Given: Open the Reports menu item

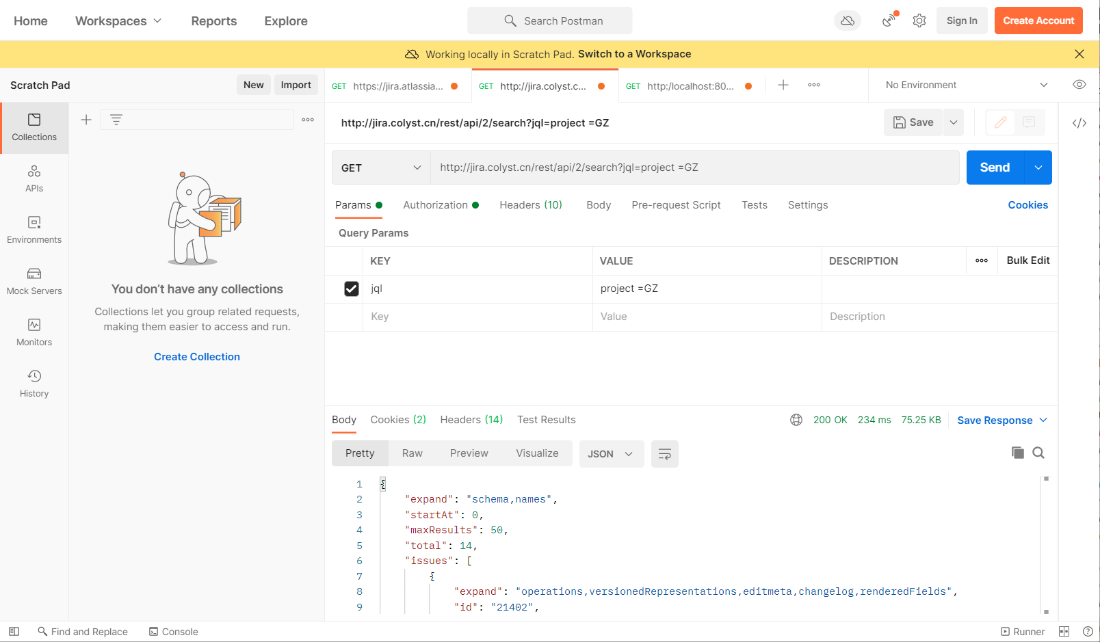Looking at the screenshot, I should pyautogui.click(x=214, y=21).
